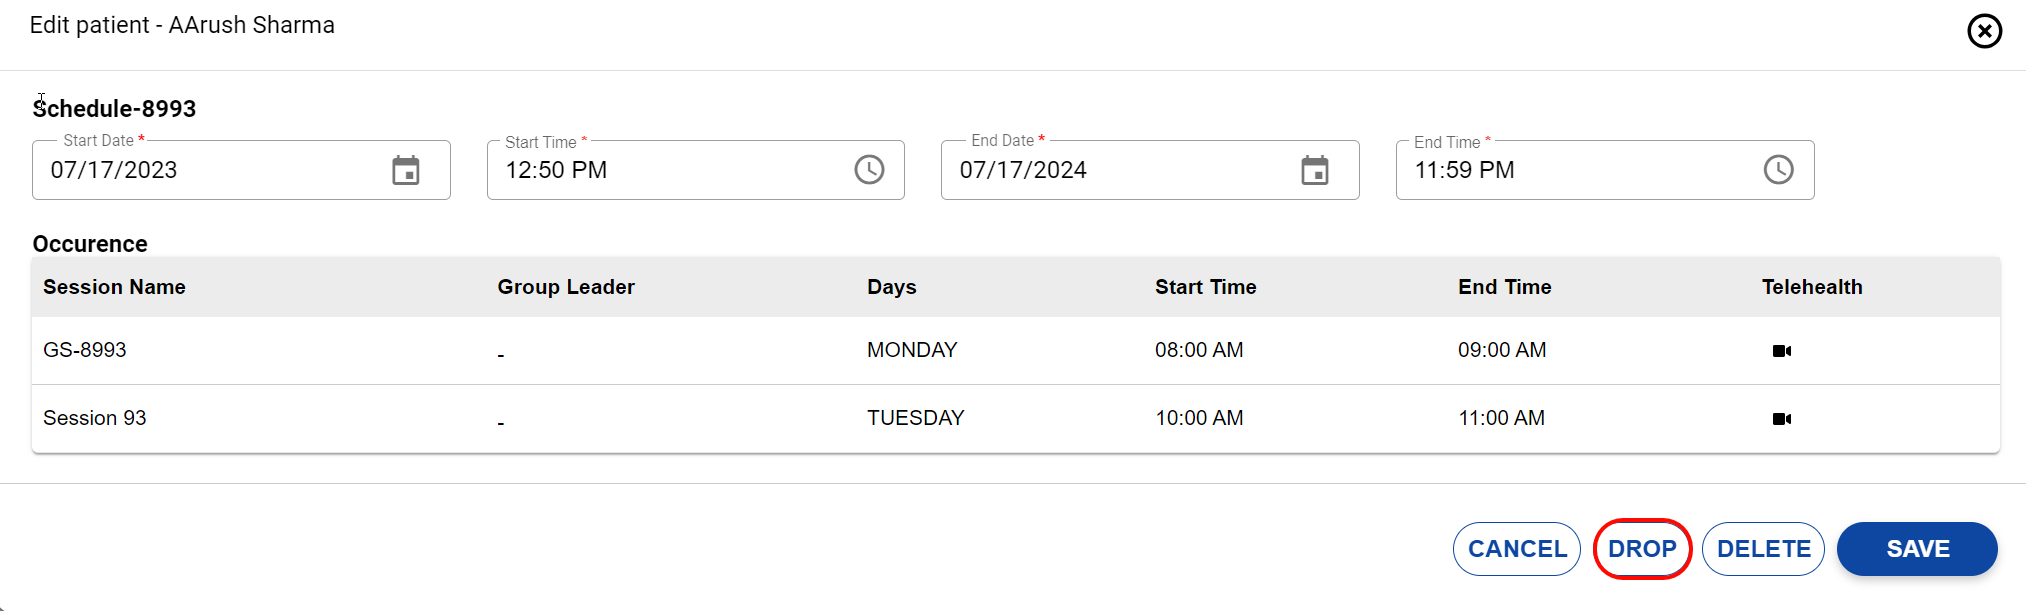Save the schedule changes
2026x611 pixels.
pyautogui.click(x=1916, y=549)
